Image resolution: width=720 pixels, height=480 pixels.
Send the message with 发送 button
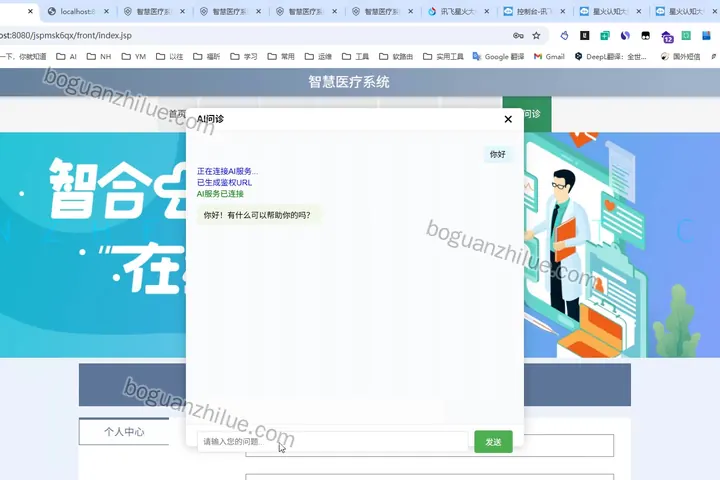[x=493, y=441]
